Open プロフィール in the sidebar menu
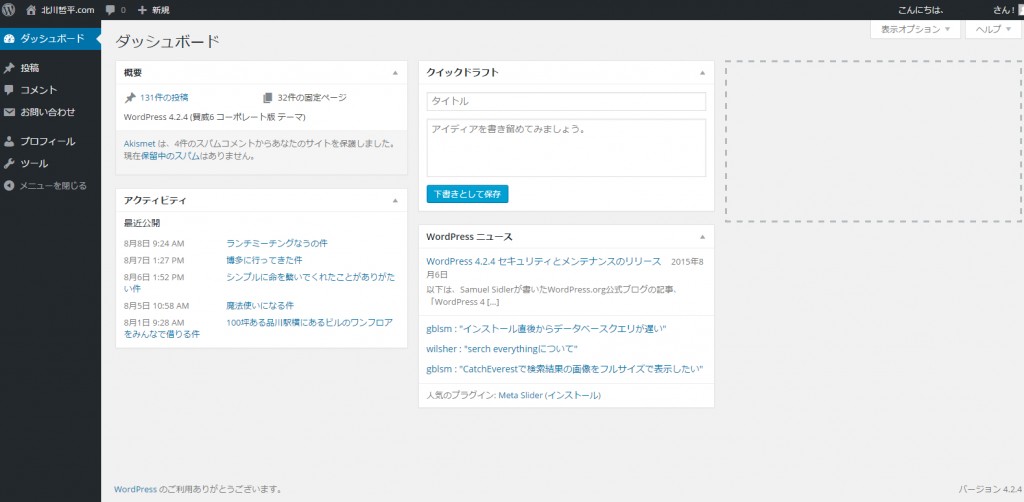 pos(47,141)
